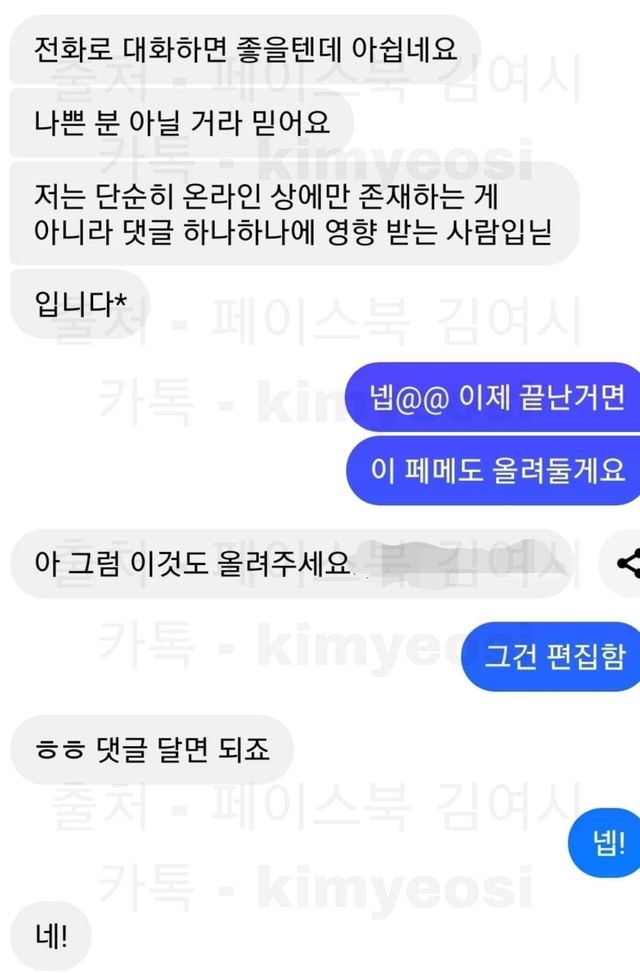Tap the small blue bubble '넵!'
This screenshot has width=640, height=973.
(605, 843)
